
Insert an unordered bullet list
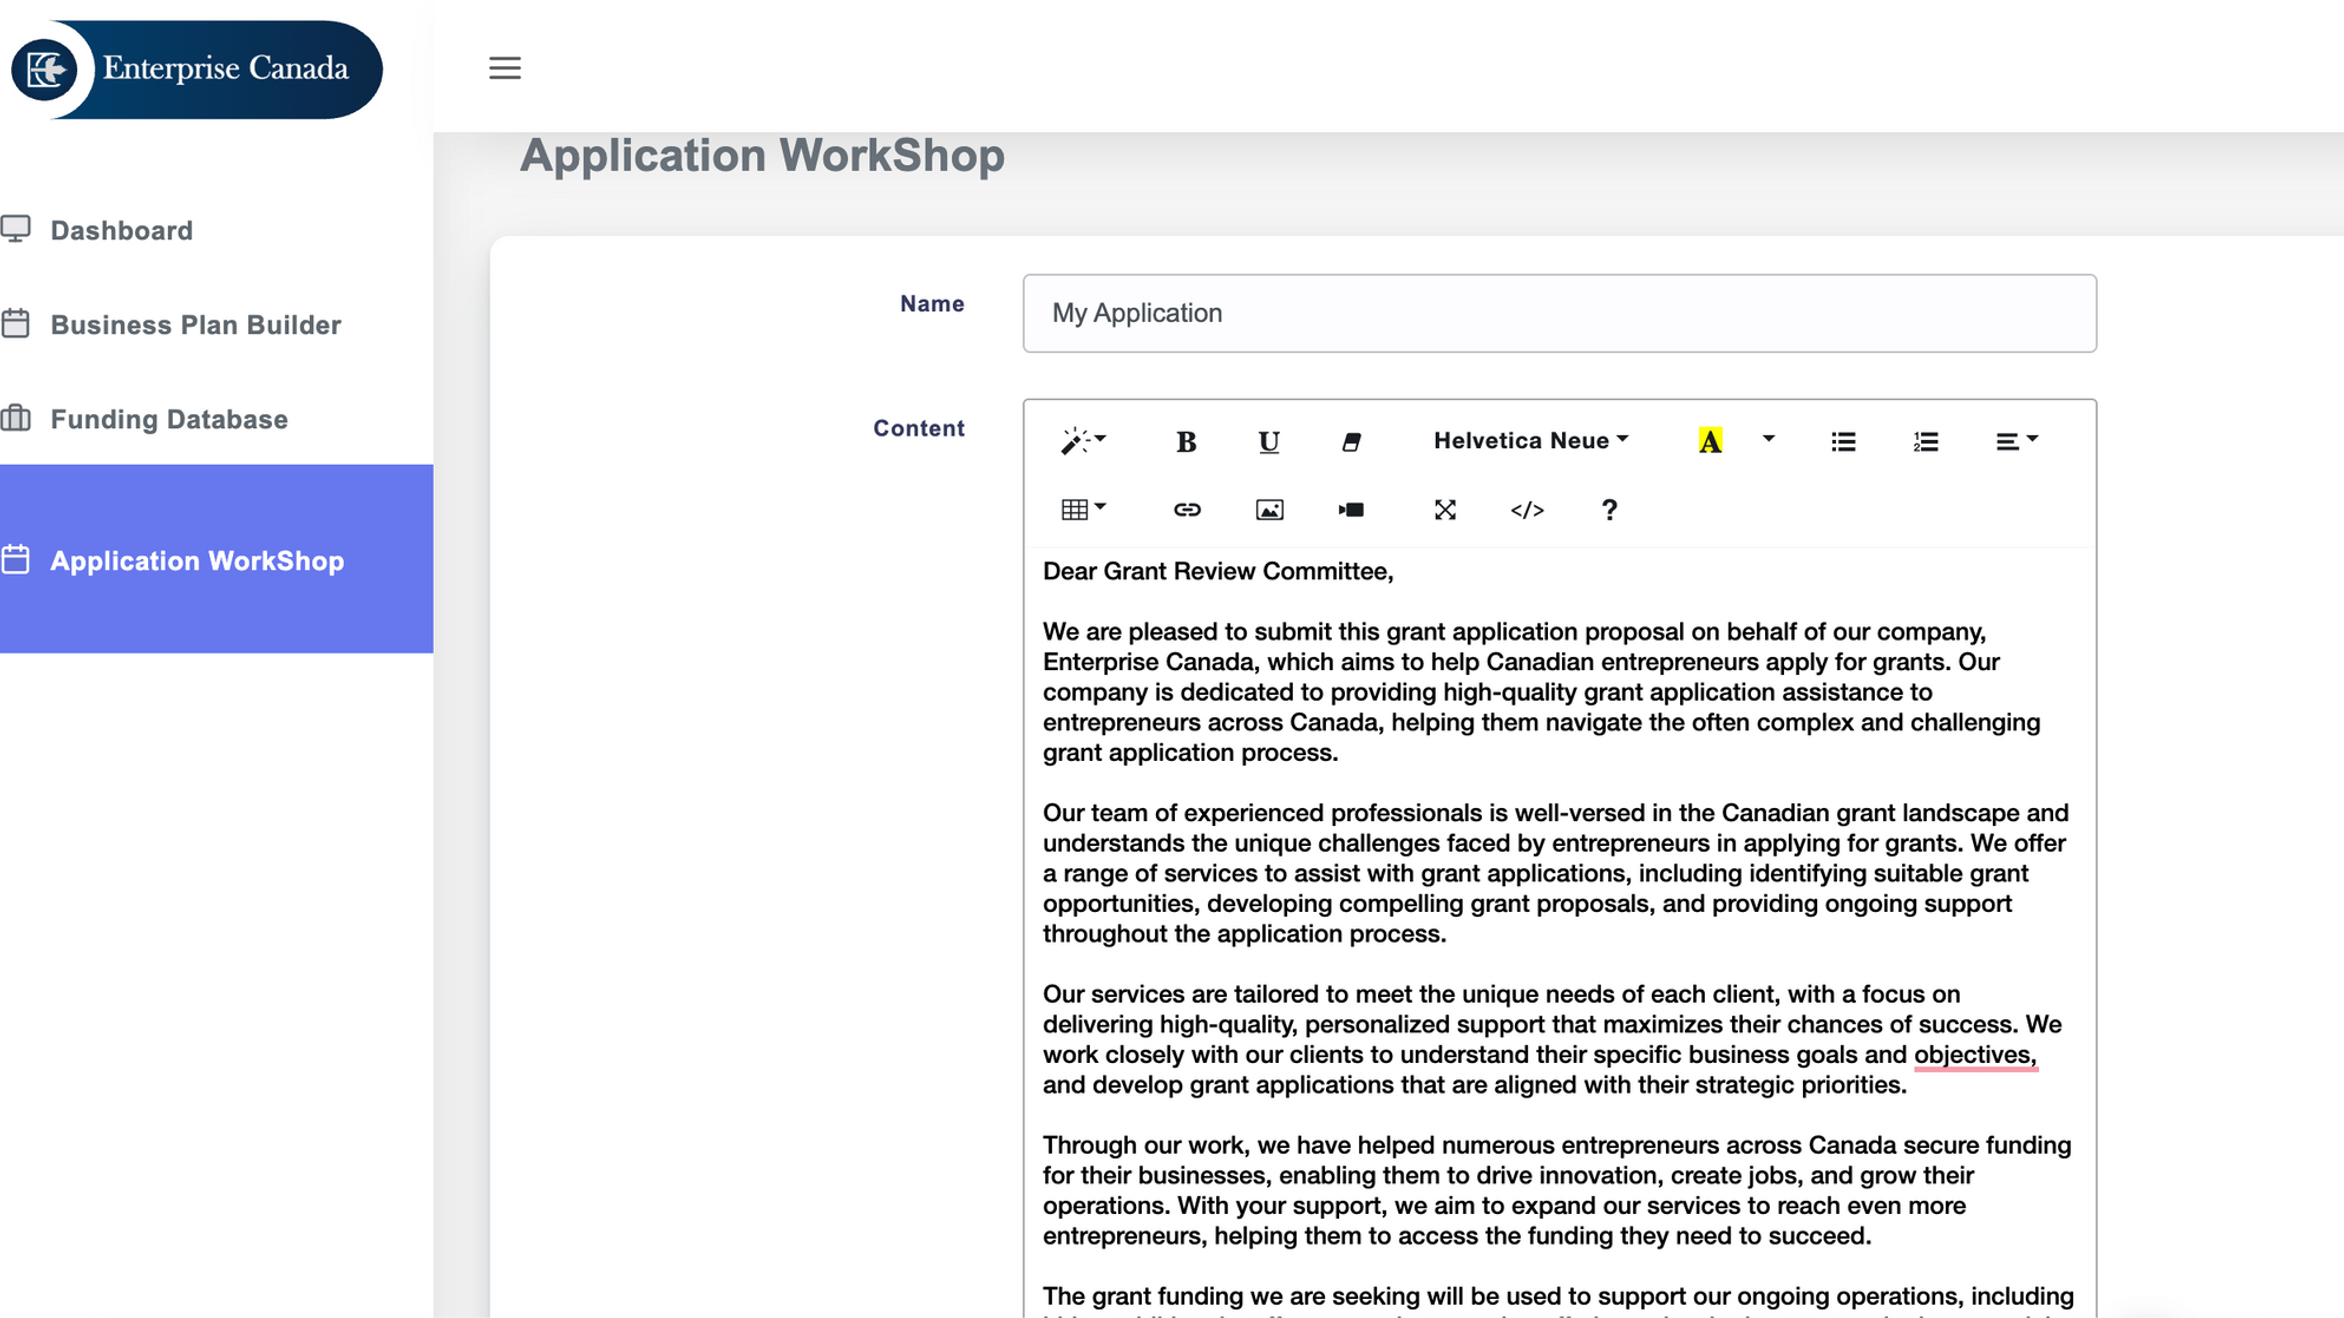point(1843,441)
